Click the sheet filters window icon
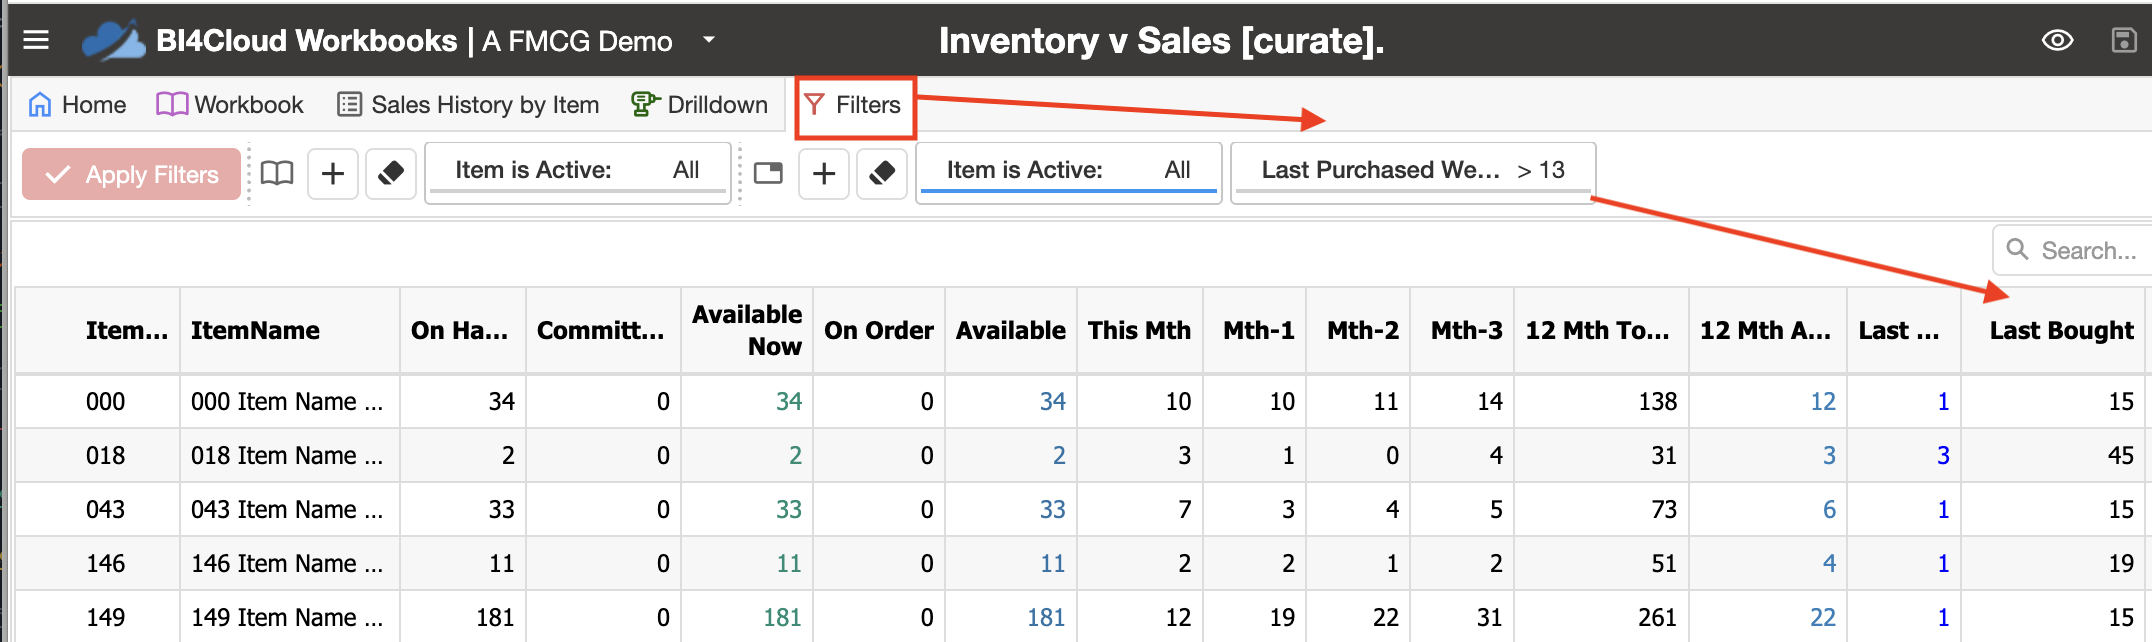This screenshot has height=642, width=2152. click(768, 174)
